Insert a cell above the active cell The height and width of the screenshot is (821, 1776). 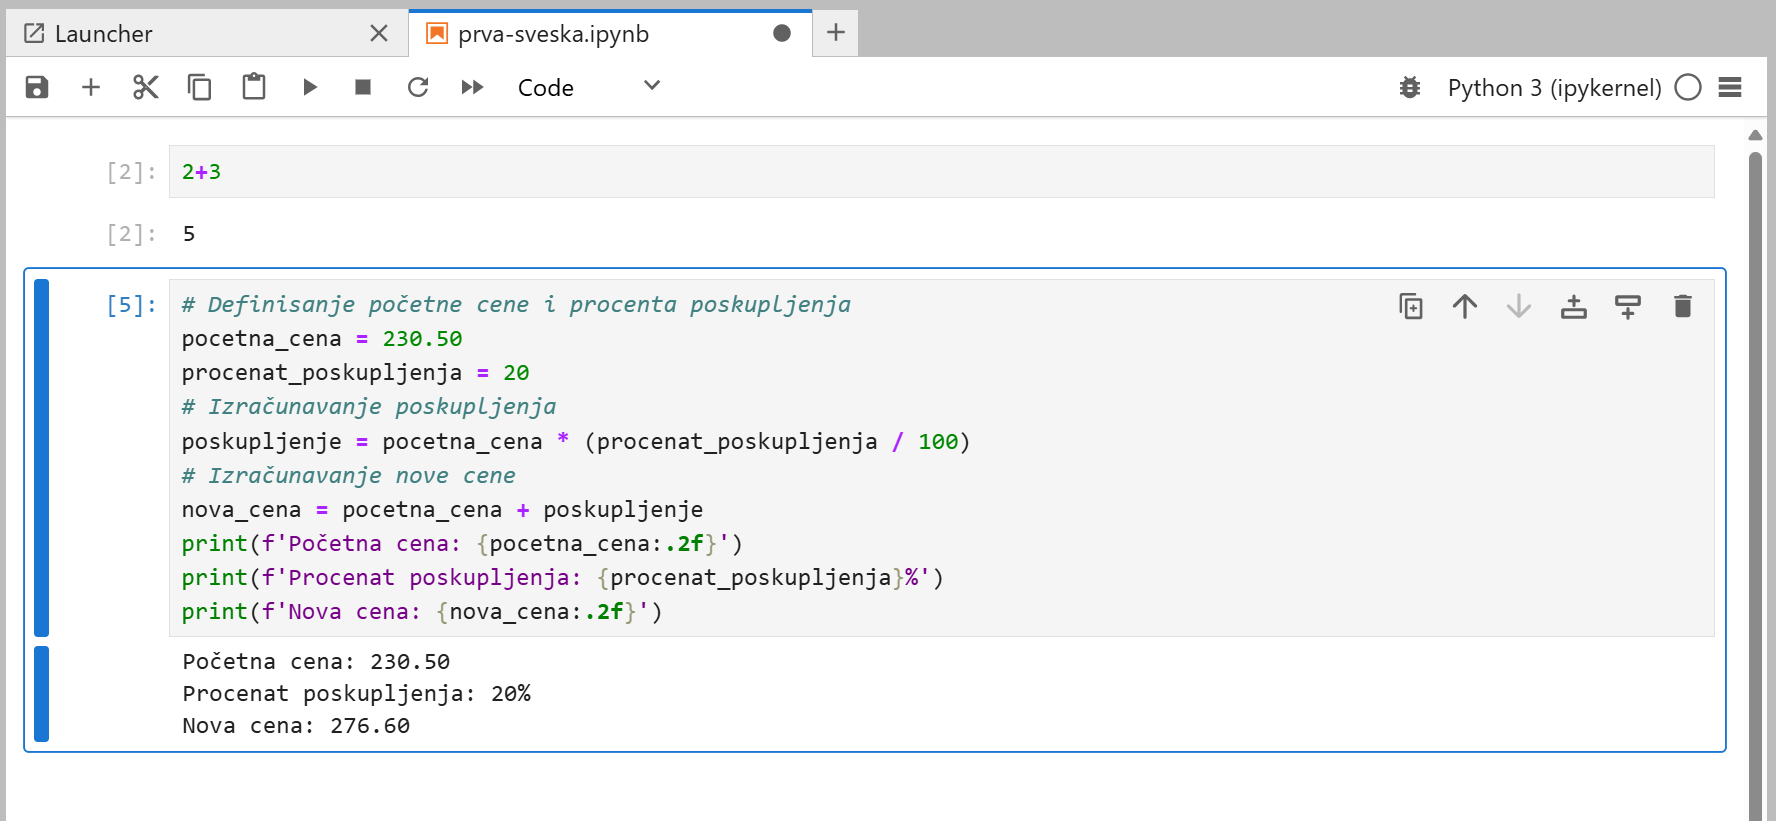(1574, 306)
